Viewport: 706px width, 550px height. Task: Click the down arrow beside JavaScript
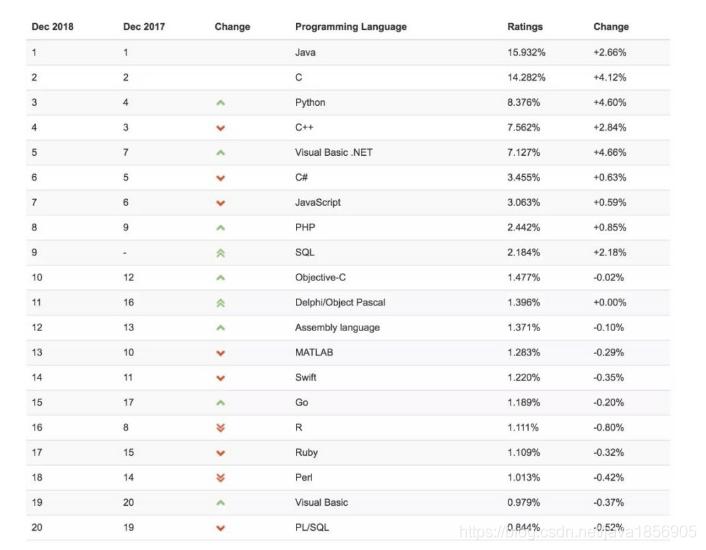coord(220,203)
